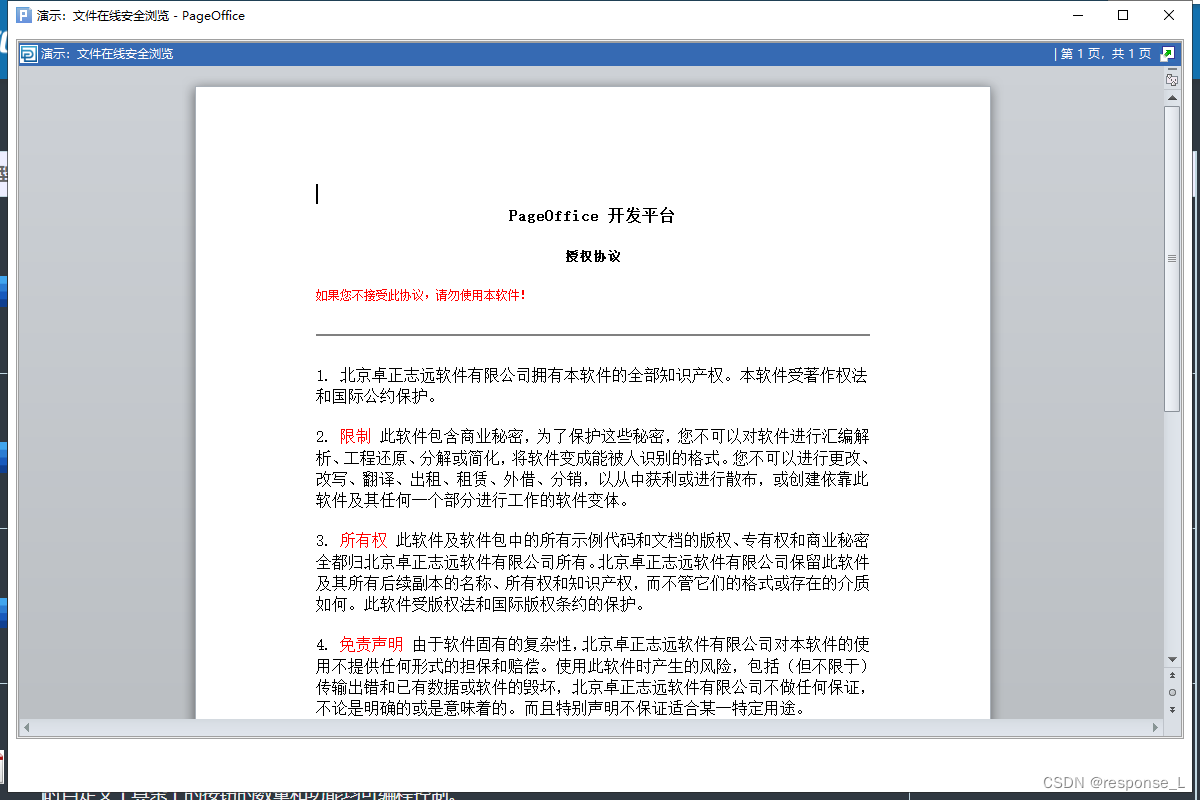Go to previous page with the double up arrow
The width and height of the screenshot is (1200, 800).
pyautogui.click(x=1172, y=676)
